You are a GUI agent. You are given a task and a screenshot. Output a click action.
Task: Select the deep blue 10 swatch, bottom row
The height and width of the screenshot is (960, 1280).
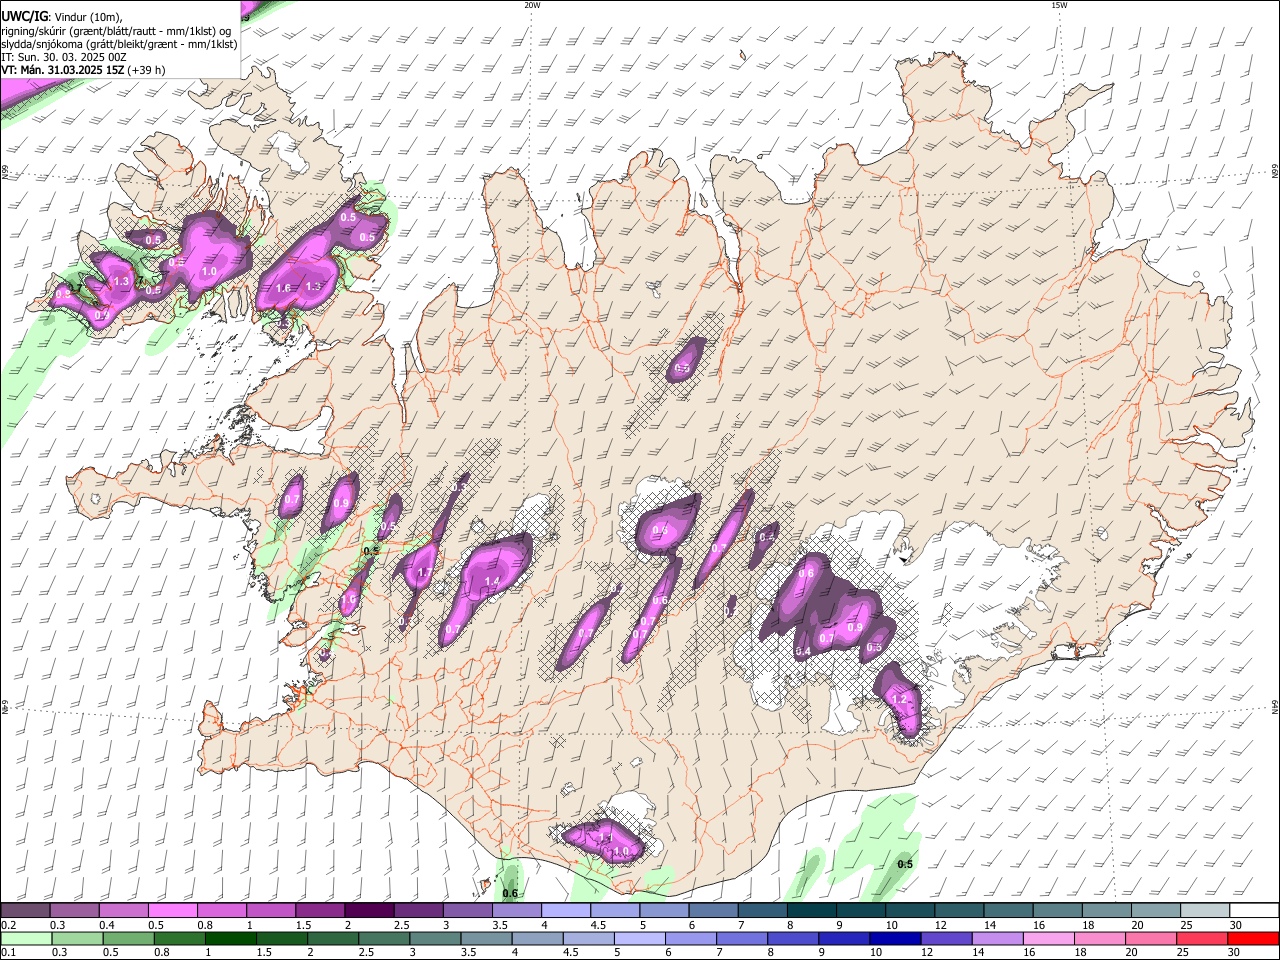click(895, 938)
